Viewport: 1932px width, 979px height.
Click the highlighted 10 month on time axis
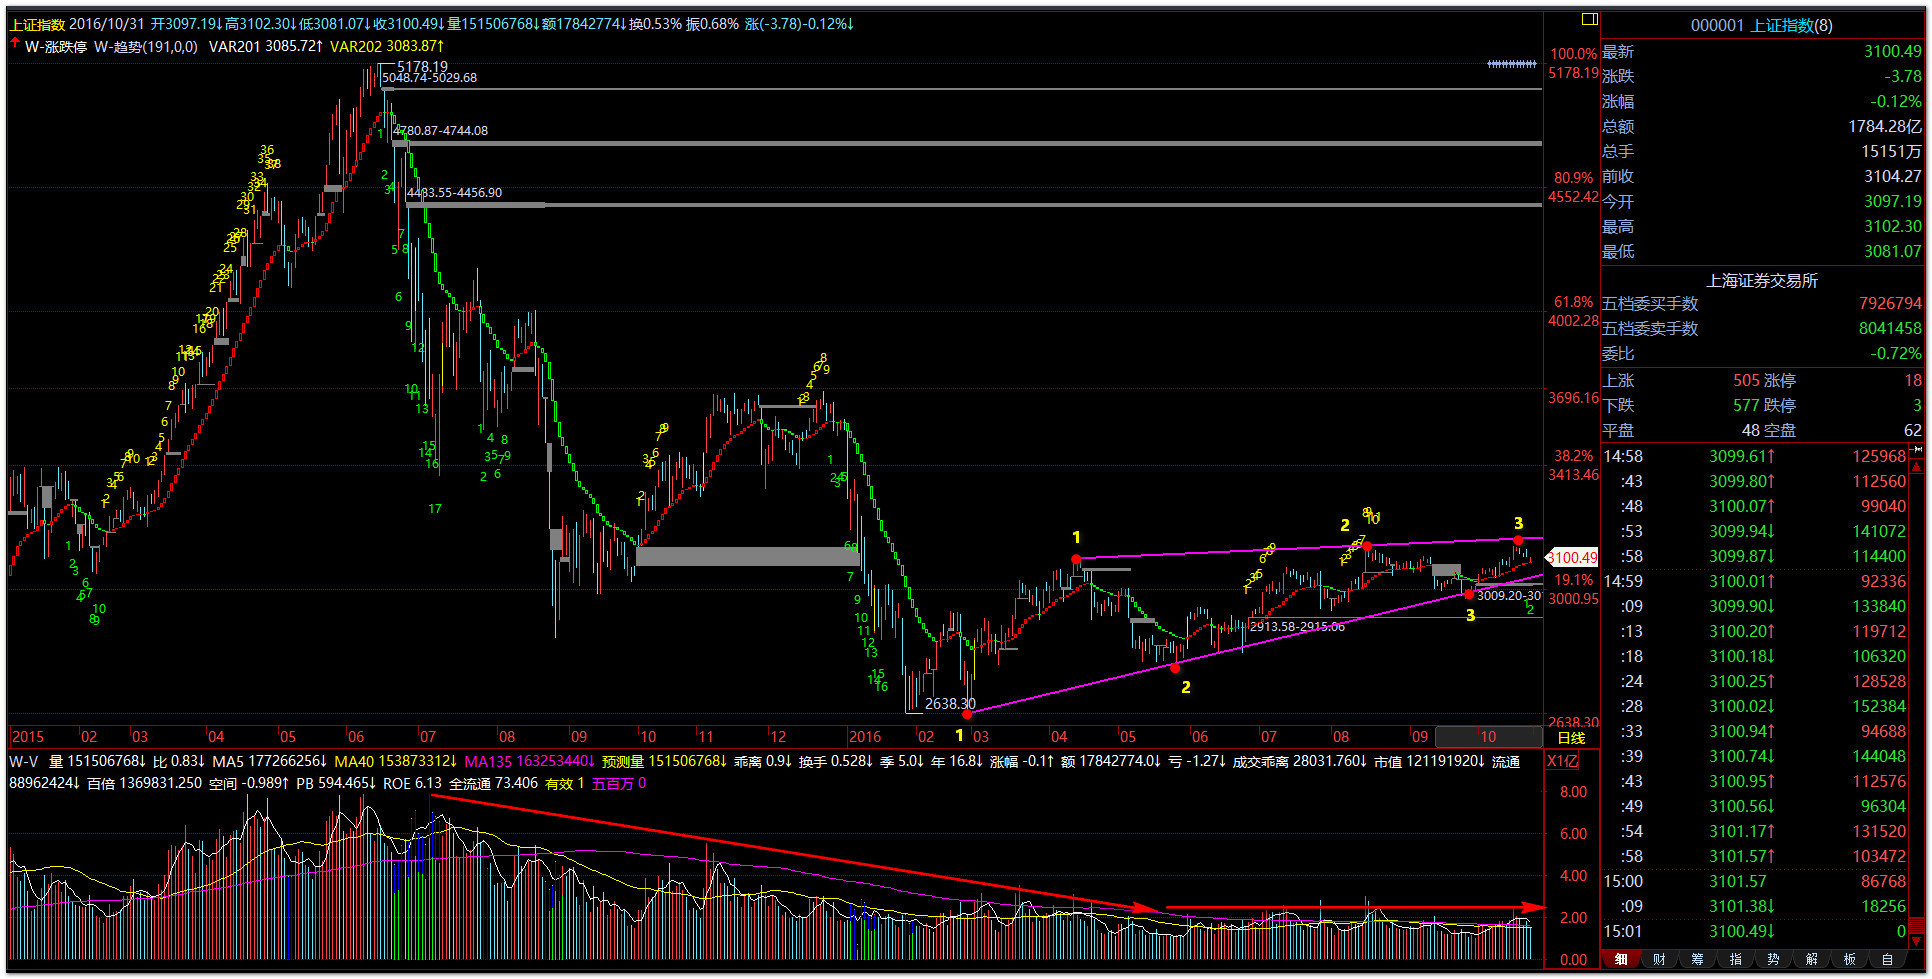pyautogui.click(x=1488, y=737)
